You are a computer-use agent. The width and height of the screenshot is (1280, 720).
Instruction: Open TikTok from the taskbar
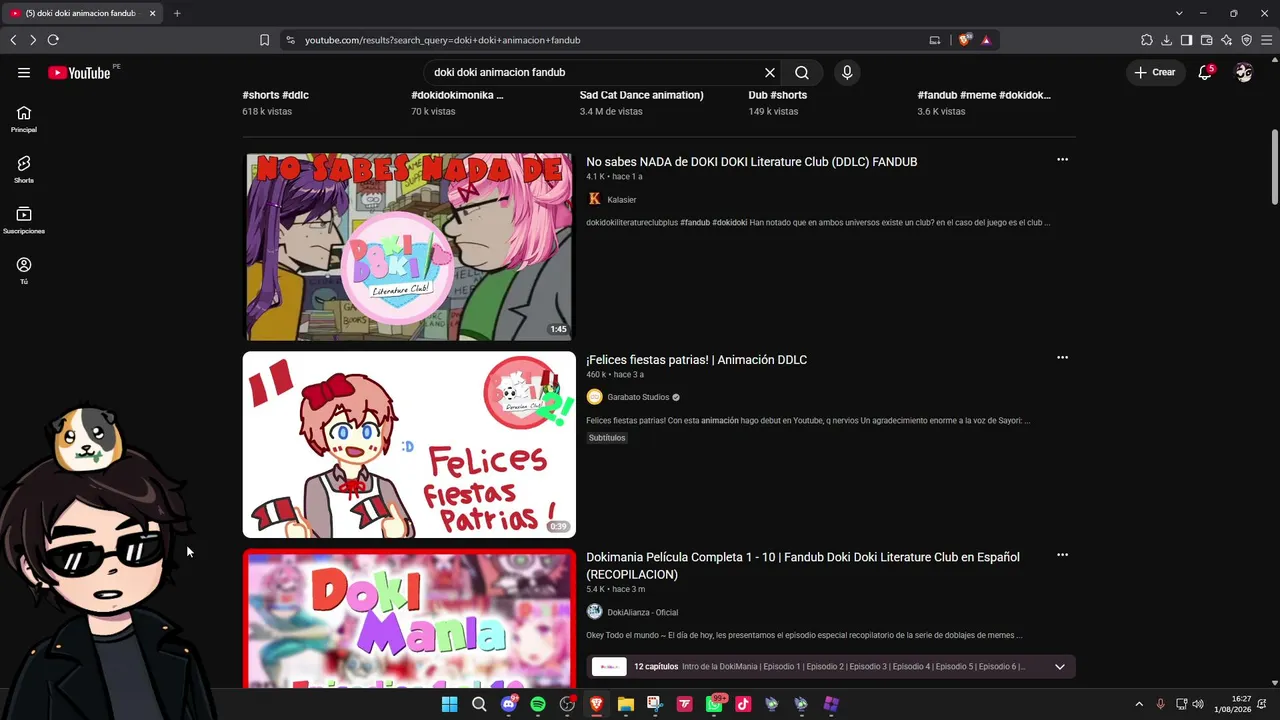point(743,704)
